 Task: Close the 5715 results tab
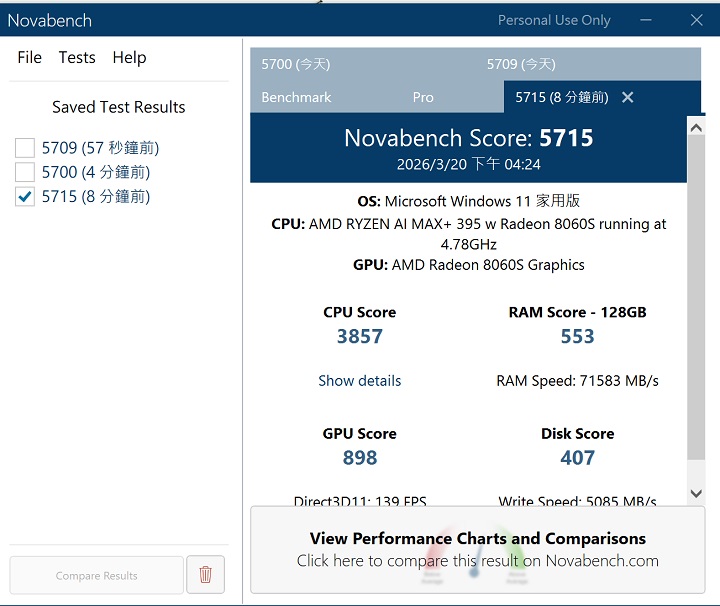[628, 97]
